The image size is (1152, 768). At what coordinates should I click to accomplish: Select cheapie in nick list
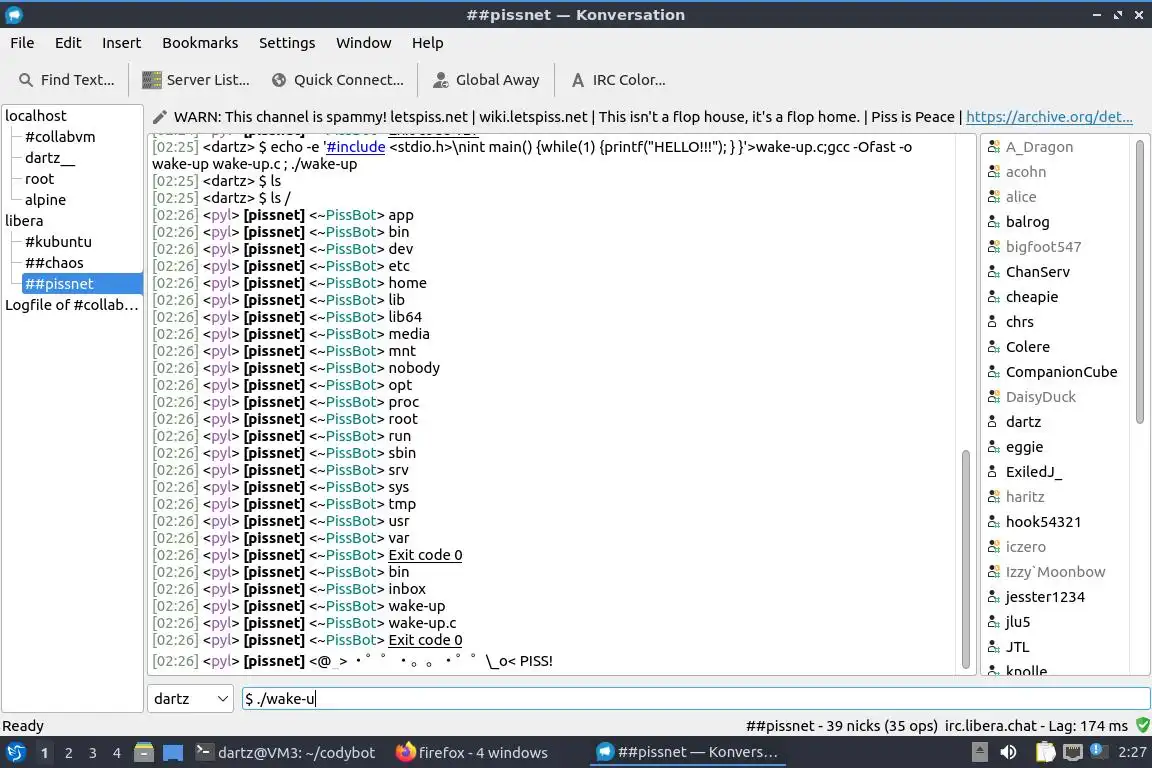[x=1032, y=297]
